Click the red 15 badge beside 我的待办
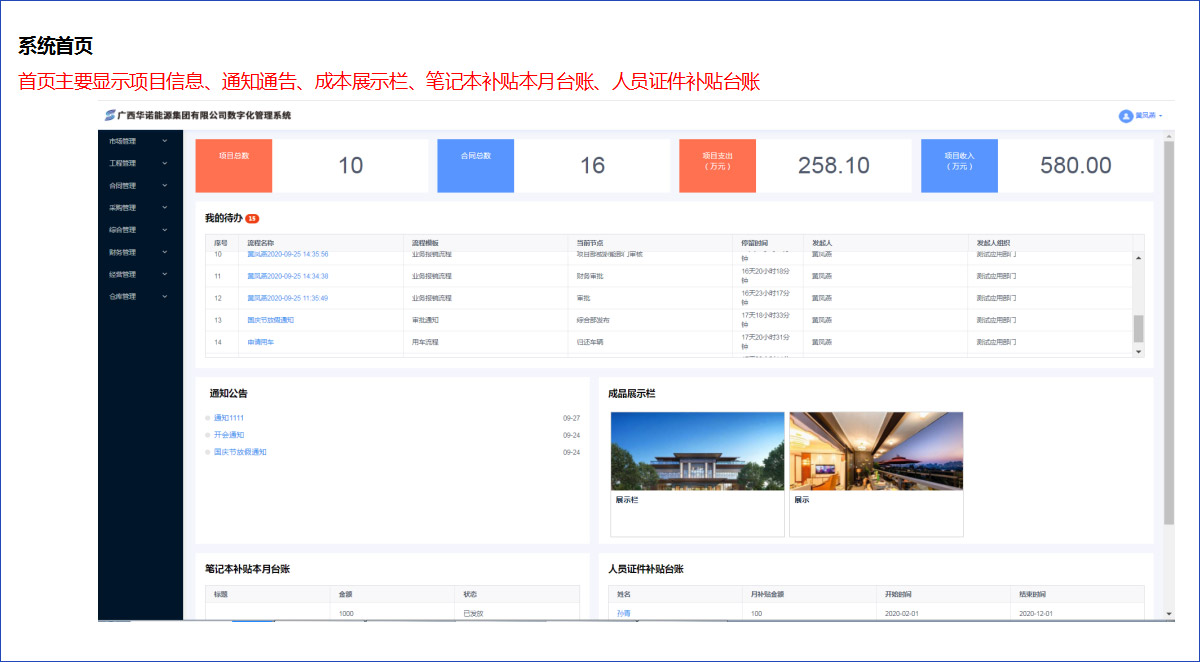The height and width of the screenshot is (662, 1200). coord(252,218)
